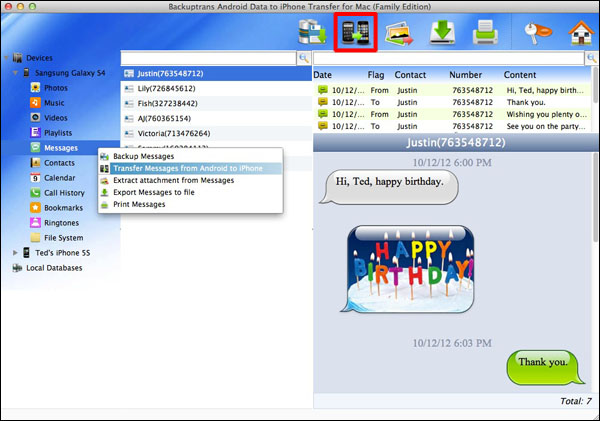
Task: Click the Happy Birthday image attachment
Action: (x=408, y=269)
